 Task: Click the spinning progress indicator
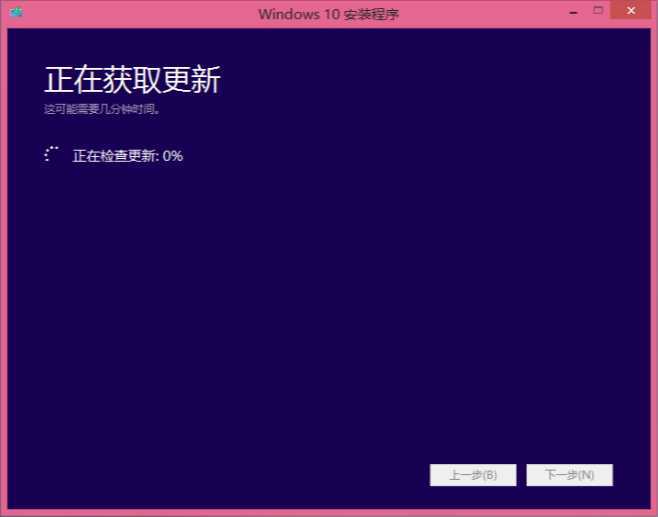(x=51, y=154)
